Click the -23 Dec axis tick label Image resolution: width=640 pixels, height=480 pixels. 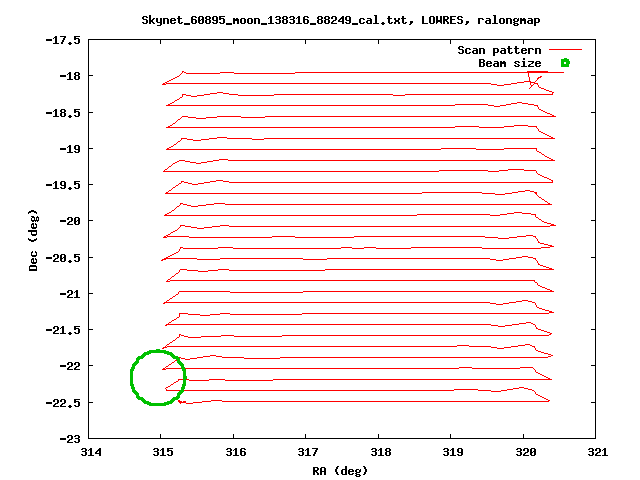coord(70,439)
